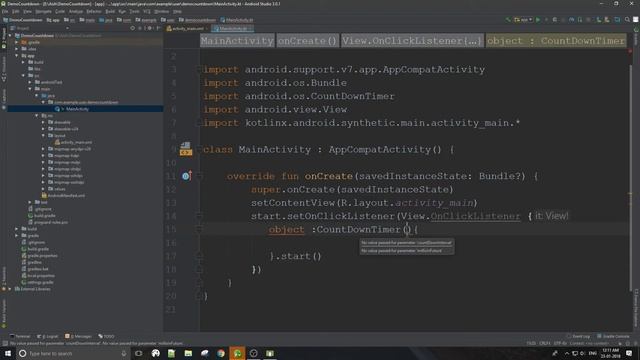Expand the values folder in project tree
This screenshot has width=640, height=360.
pyautogui.click(x=43, y=189)
